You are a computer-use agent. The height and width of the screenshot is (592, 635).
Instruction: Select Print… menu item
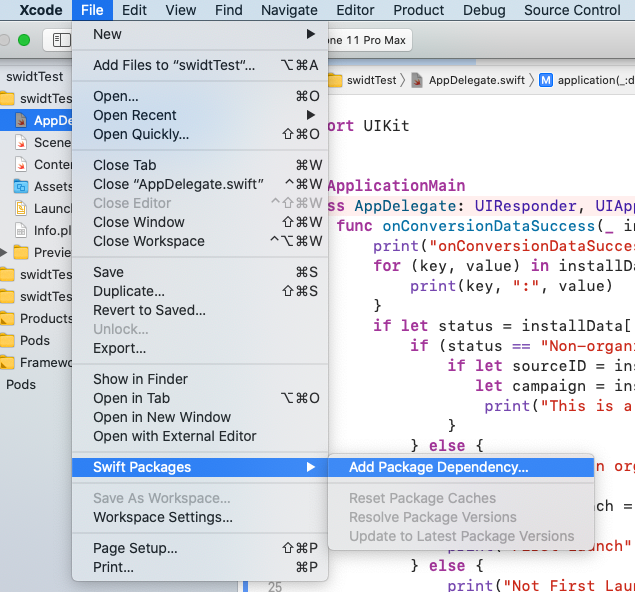click(x=200, y=567)
